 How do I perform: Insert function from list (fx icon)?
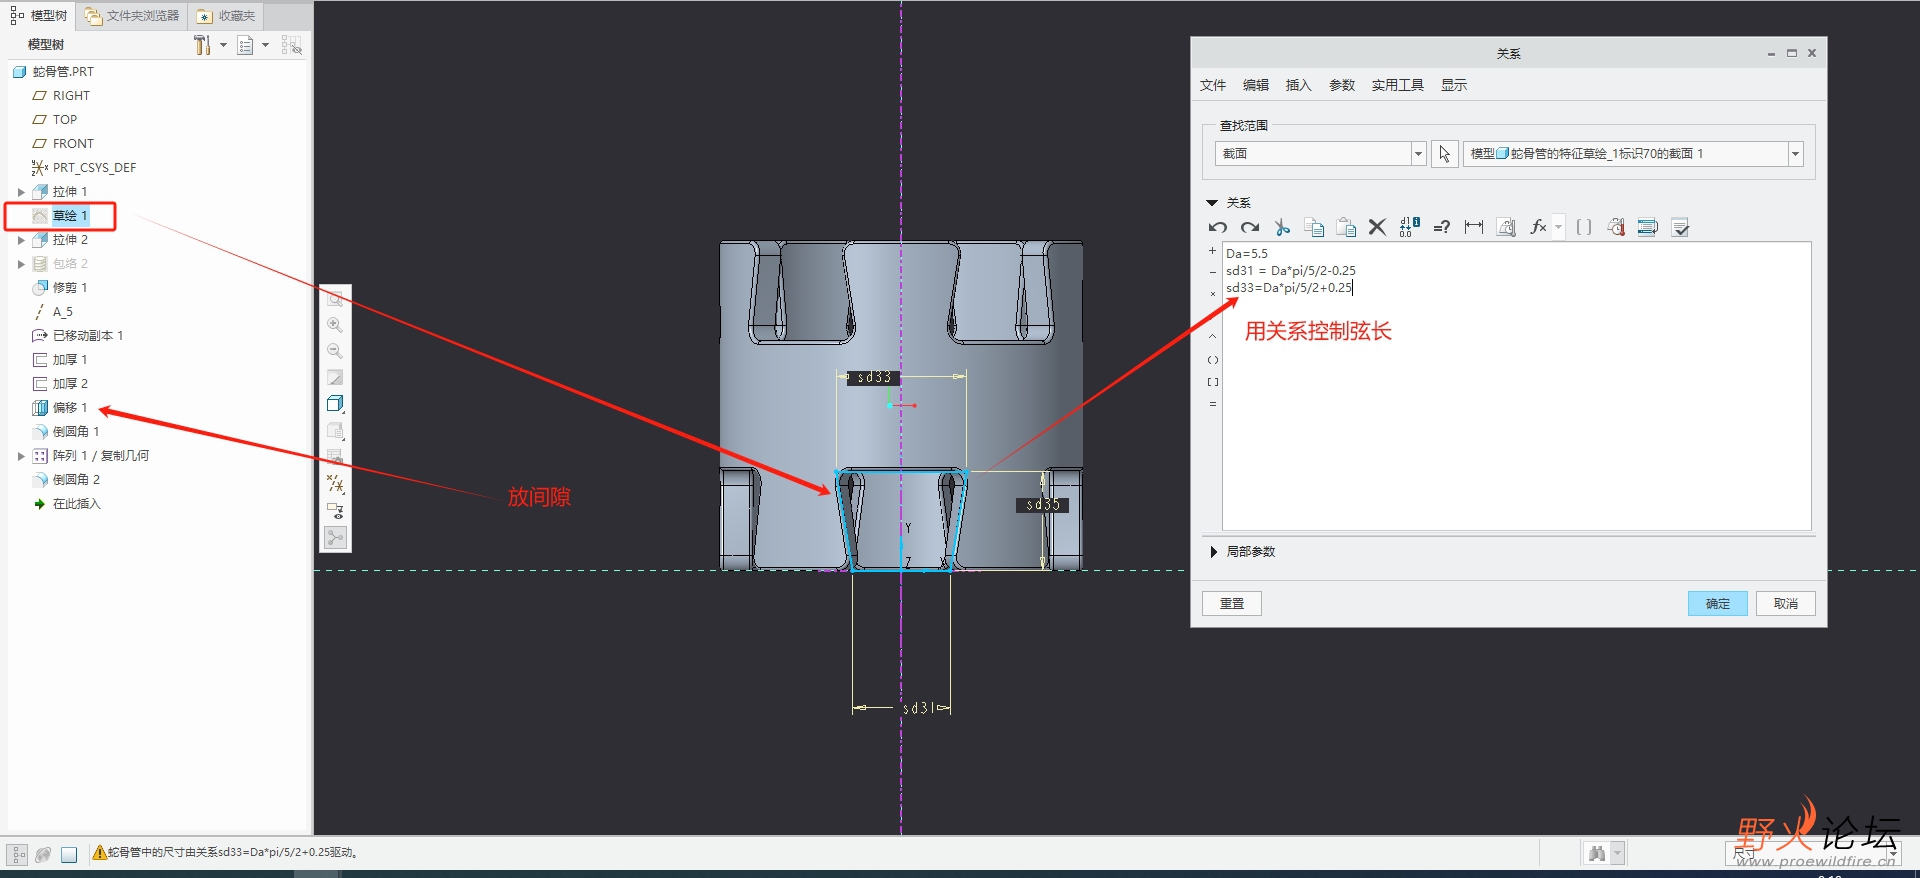(1538, 228)
